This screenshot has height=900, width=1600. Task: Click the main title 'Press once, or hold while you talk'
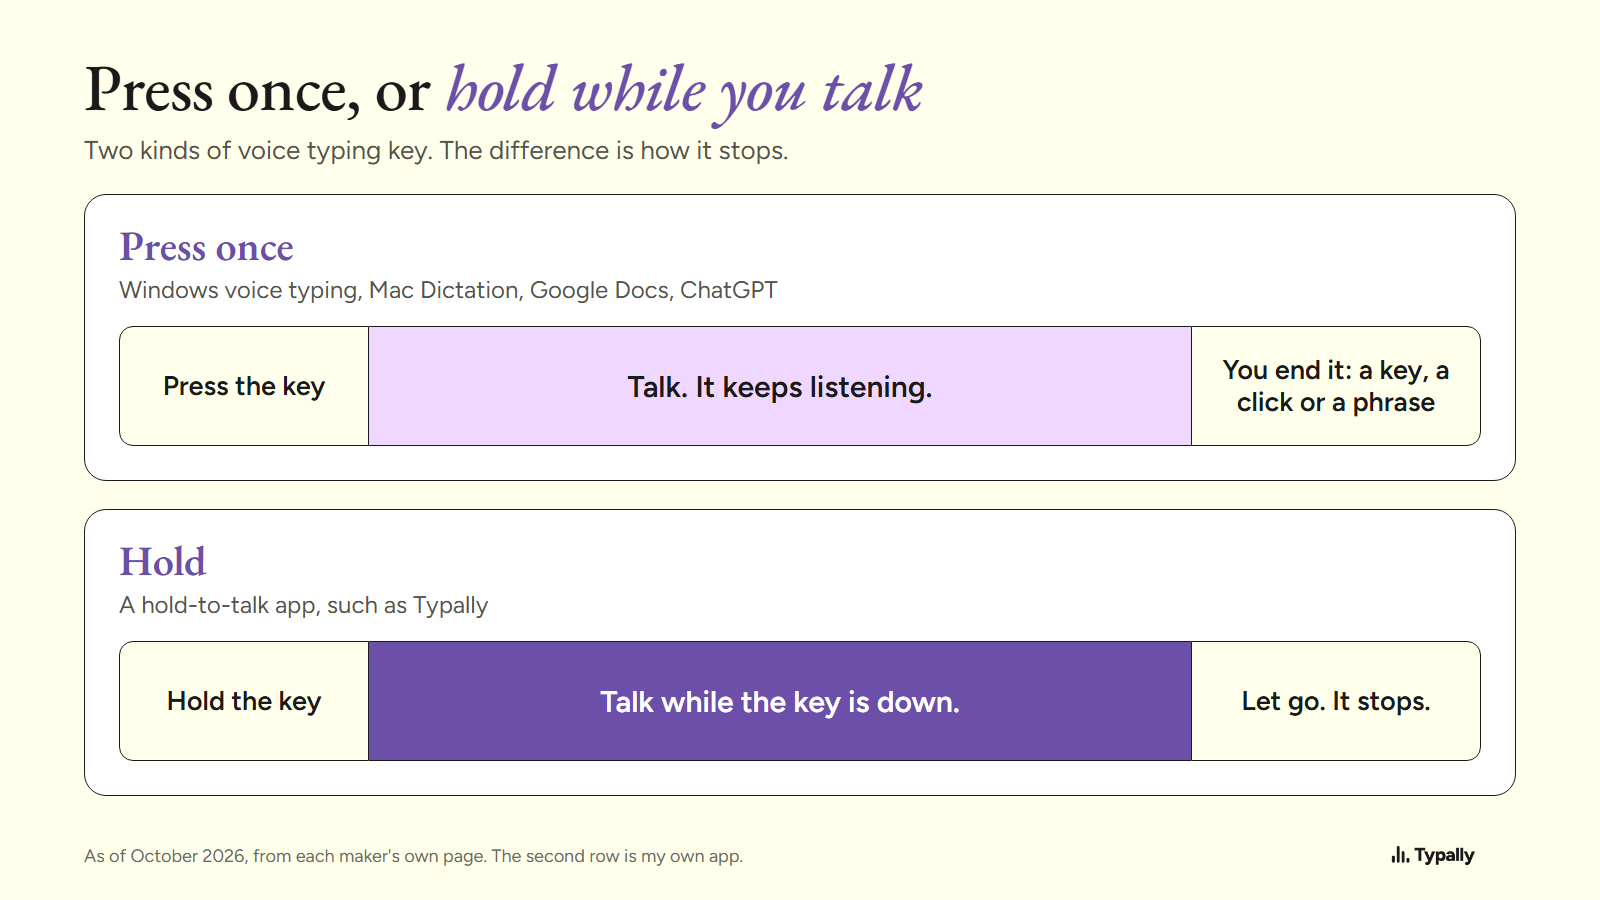click(504, 92)
